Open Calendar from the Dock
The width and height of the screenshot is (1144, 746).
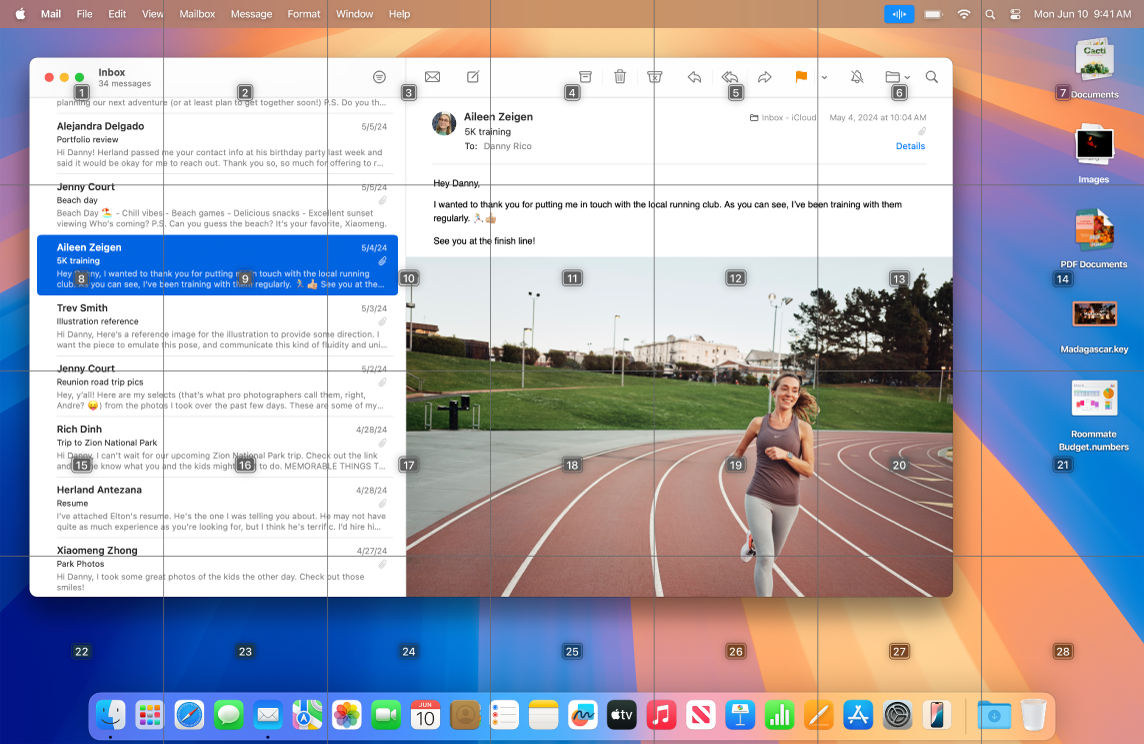(425, 715)
